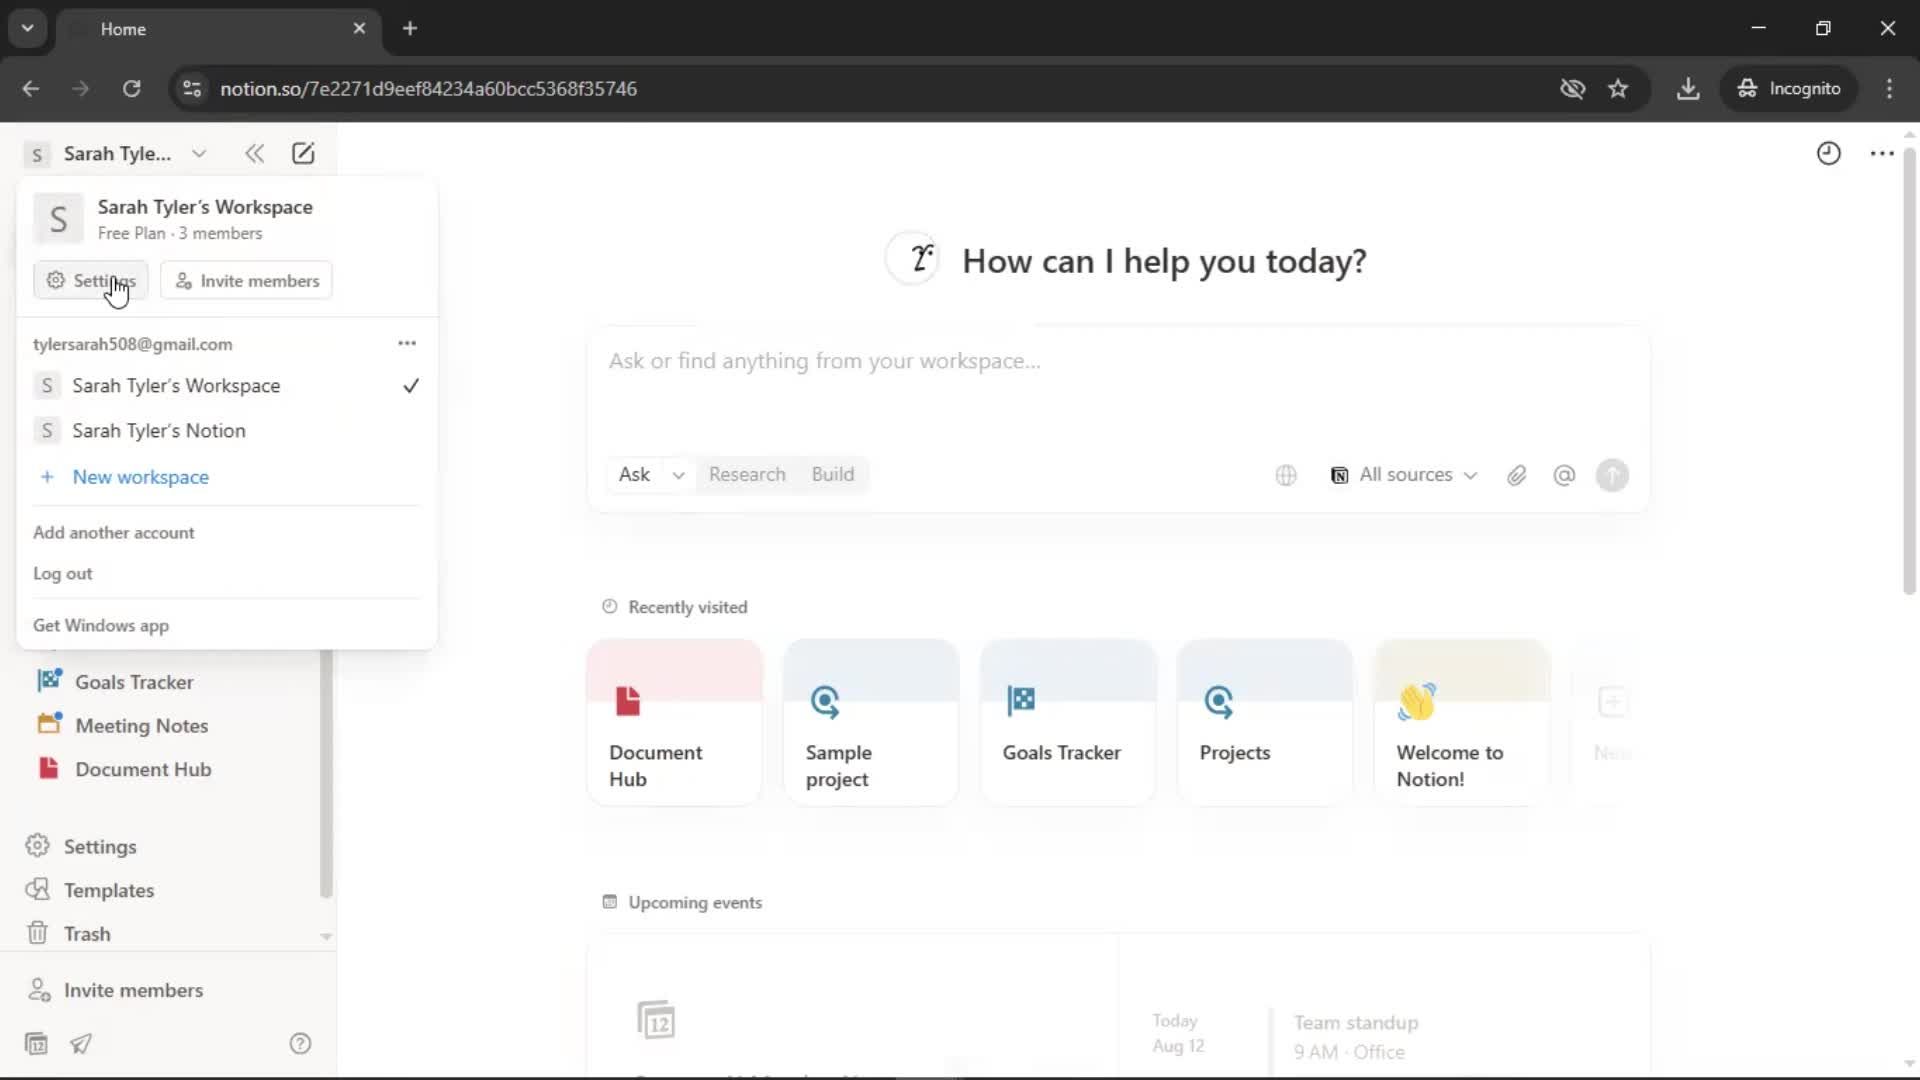Click the browser address bar URL
The height and width of the screenshot is (1080, 1920).
click(428, 88)
